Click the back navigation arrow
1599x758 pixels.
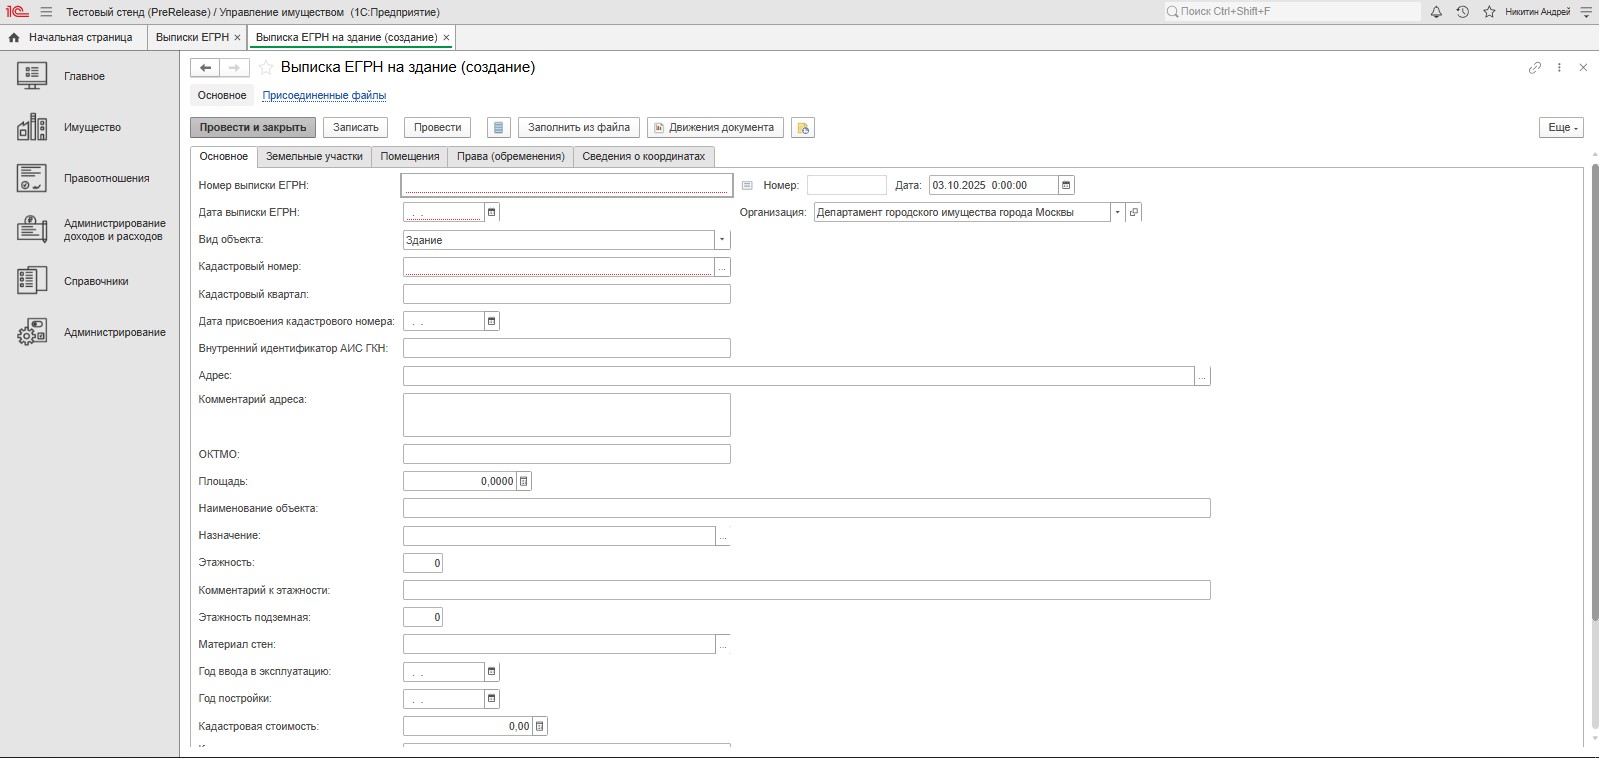point(205,68)
